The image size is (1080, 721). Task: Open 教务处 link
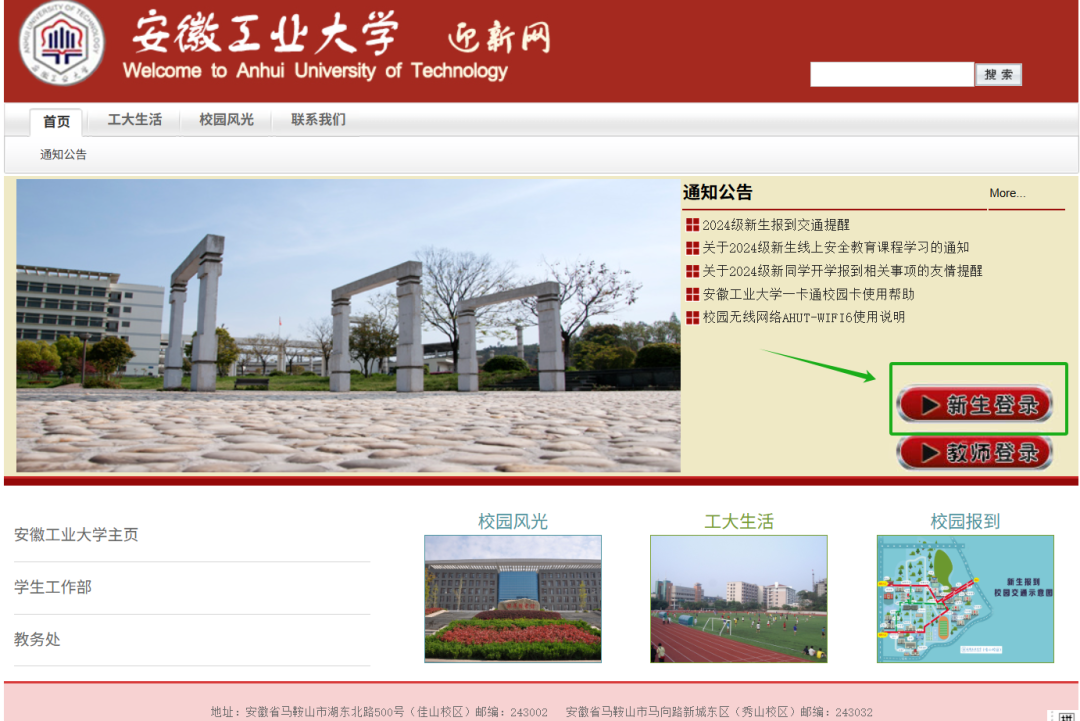pos(37,640)
